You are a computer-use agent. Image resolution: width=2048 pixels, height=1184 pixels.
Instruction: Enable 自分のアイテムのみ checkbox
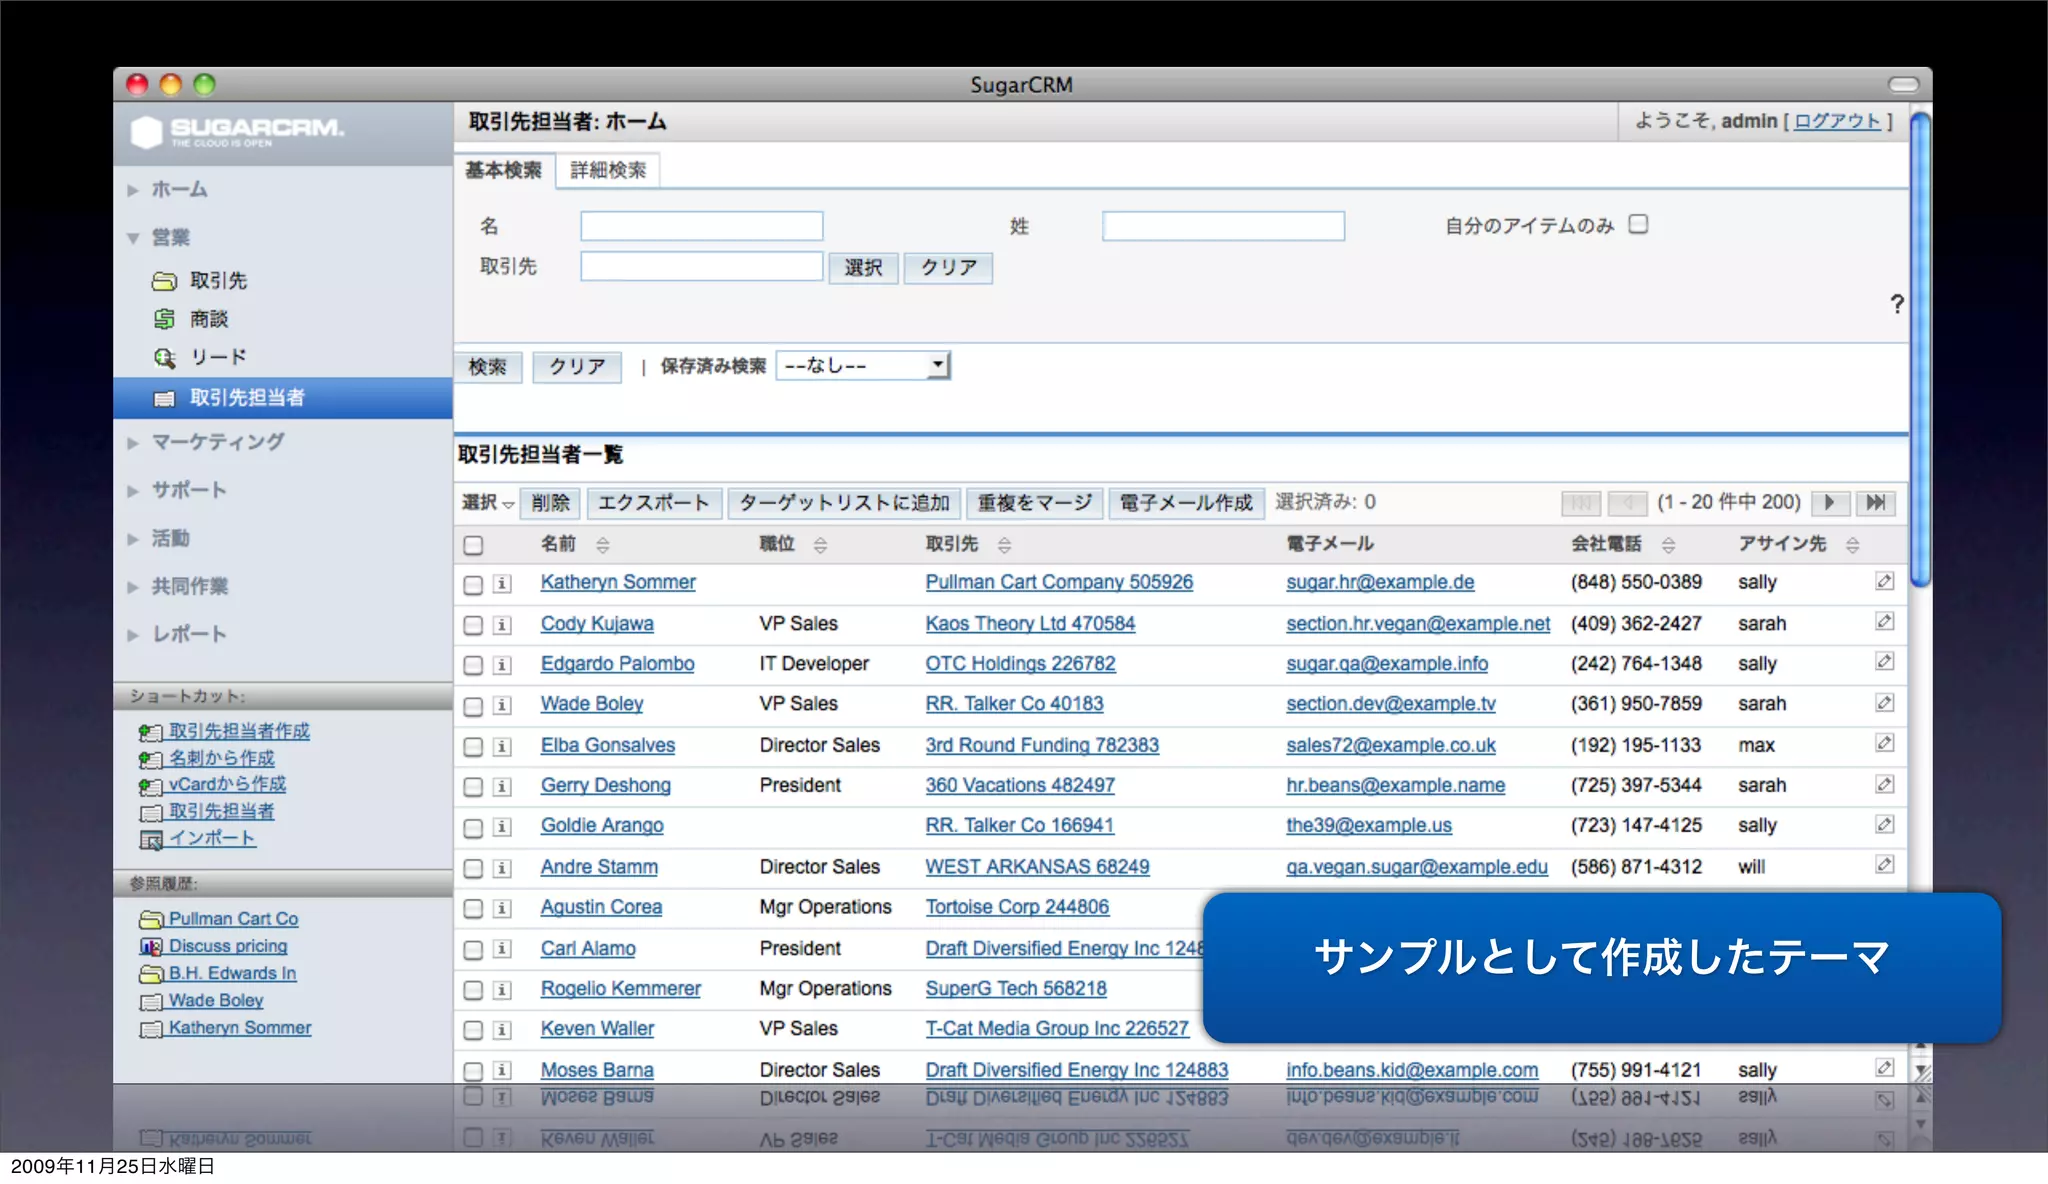pyautogui.click(x=1638, y=224)
